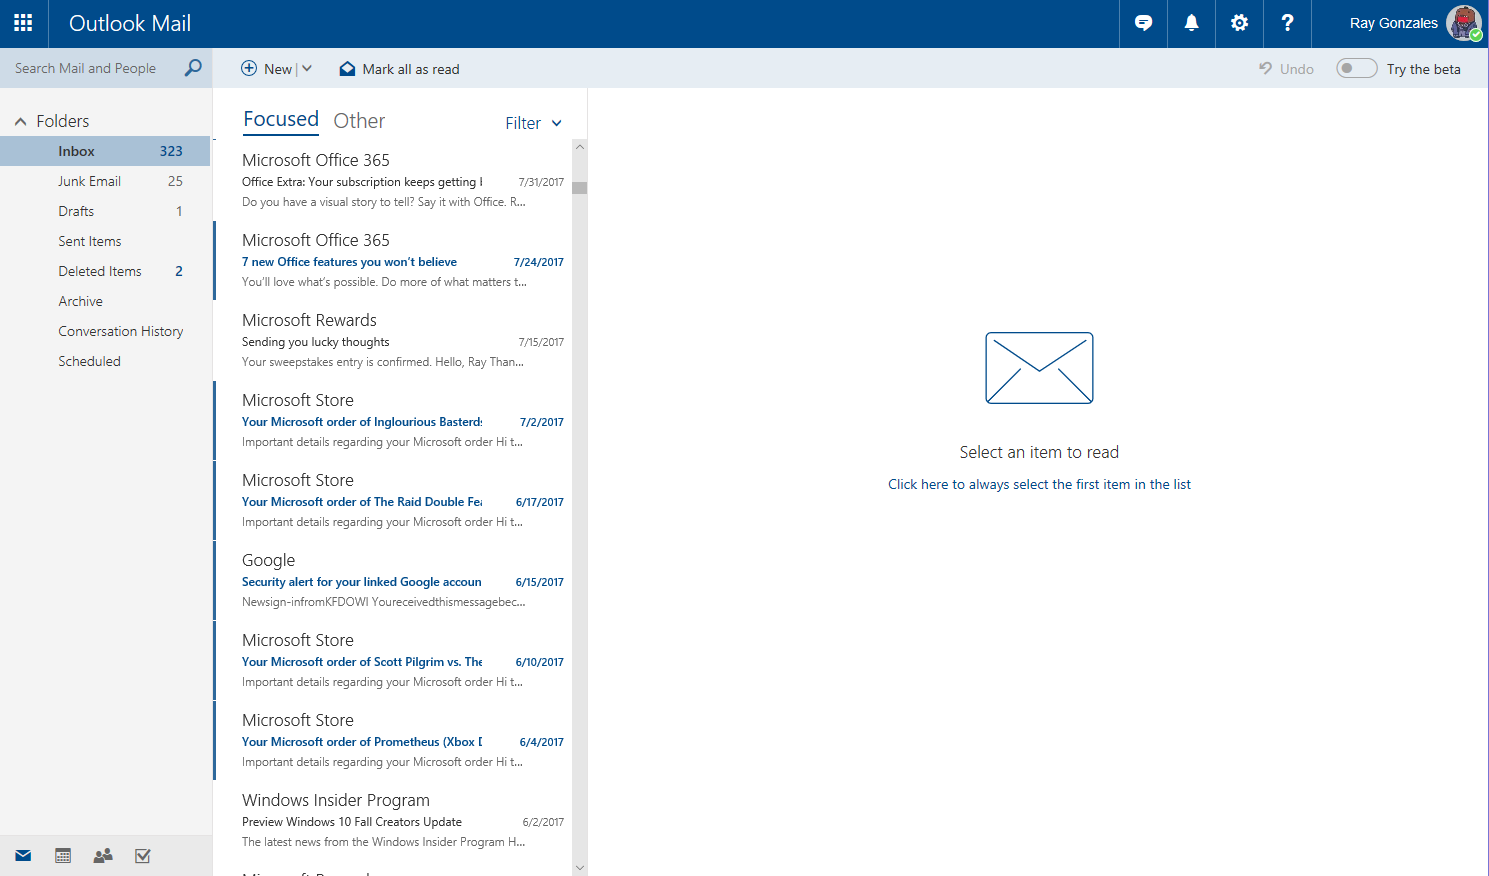The height and width of the screenshot is (876, 1489).
Task: Open the Junk Email folder
Action: 105,181
